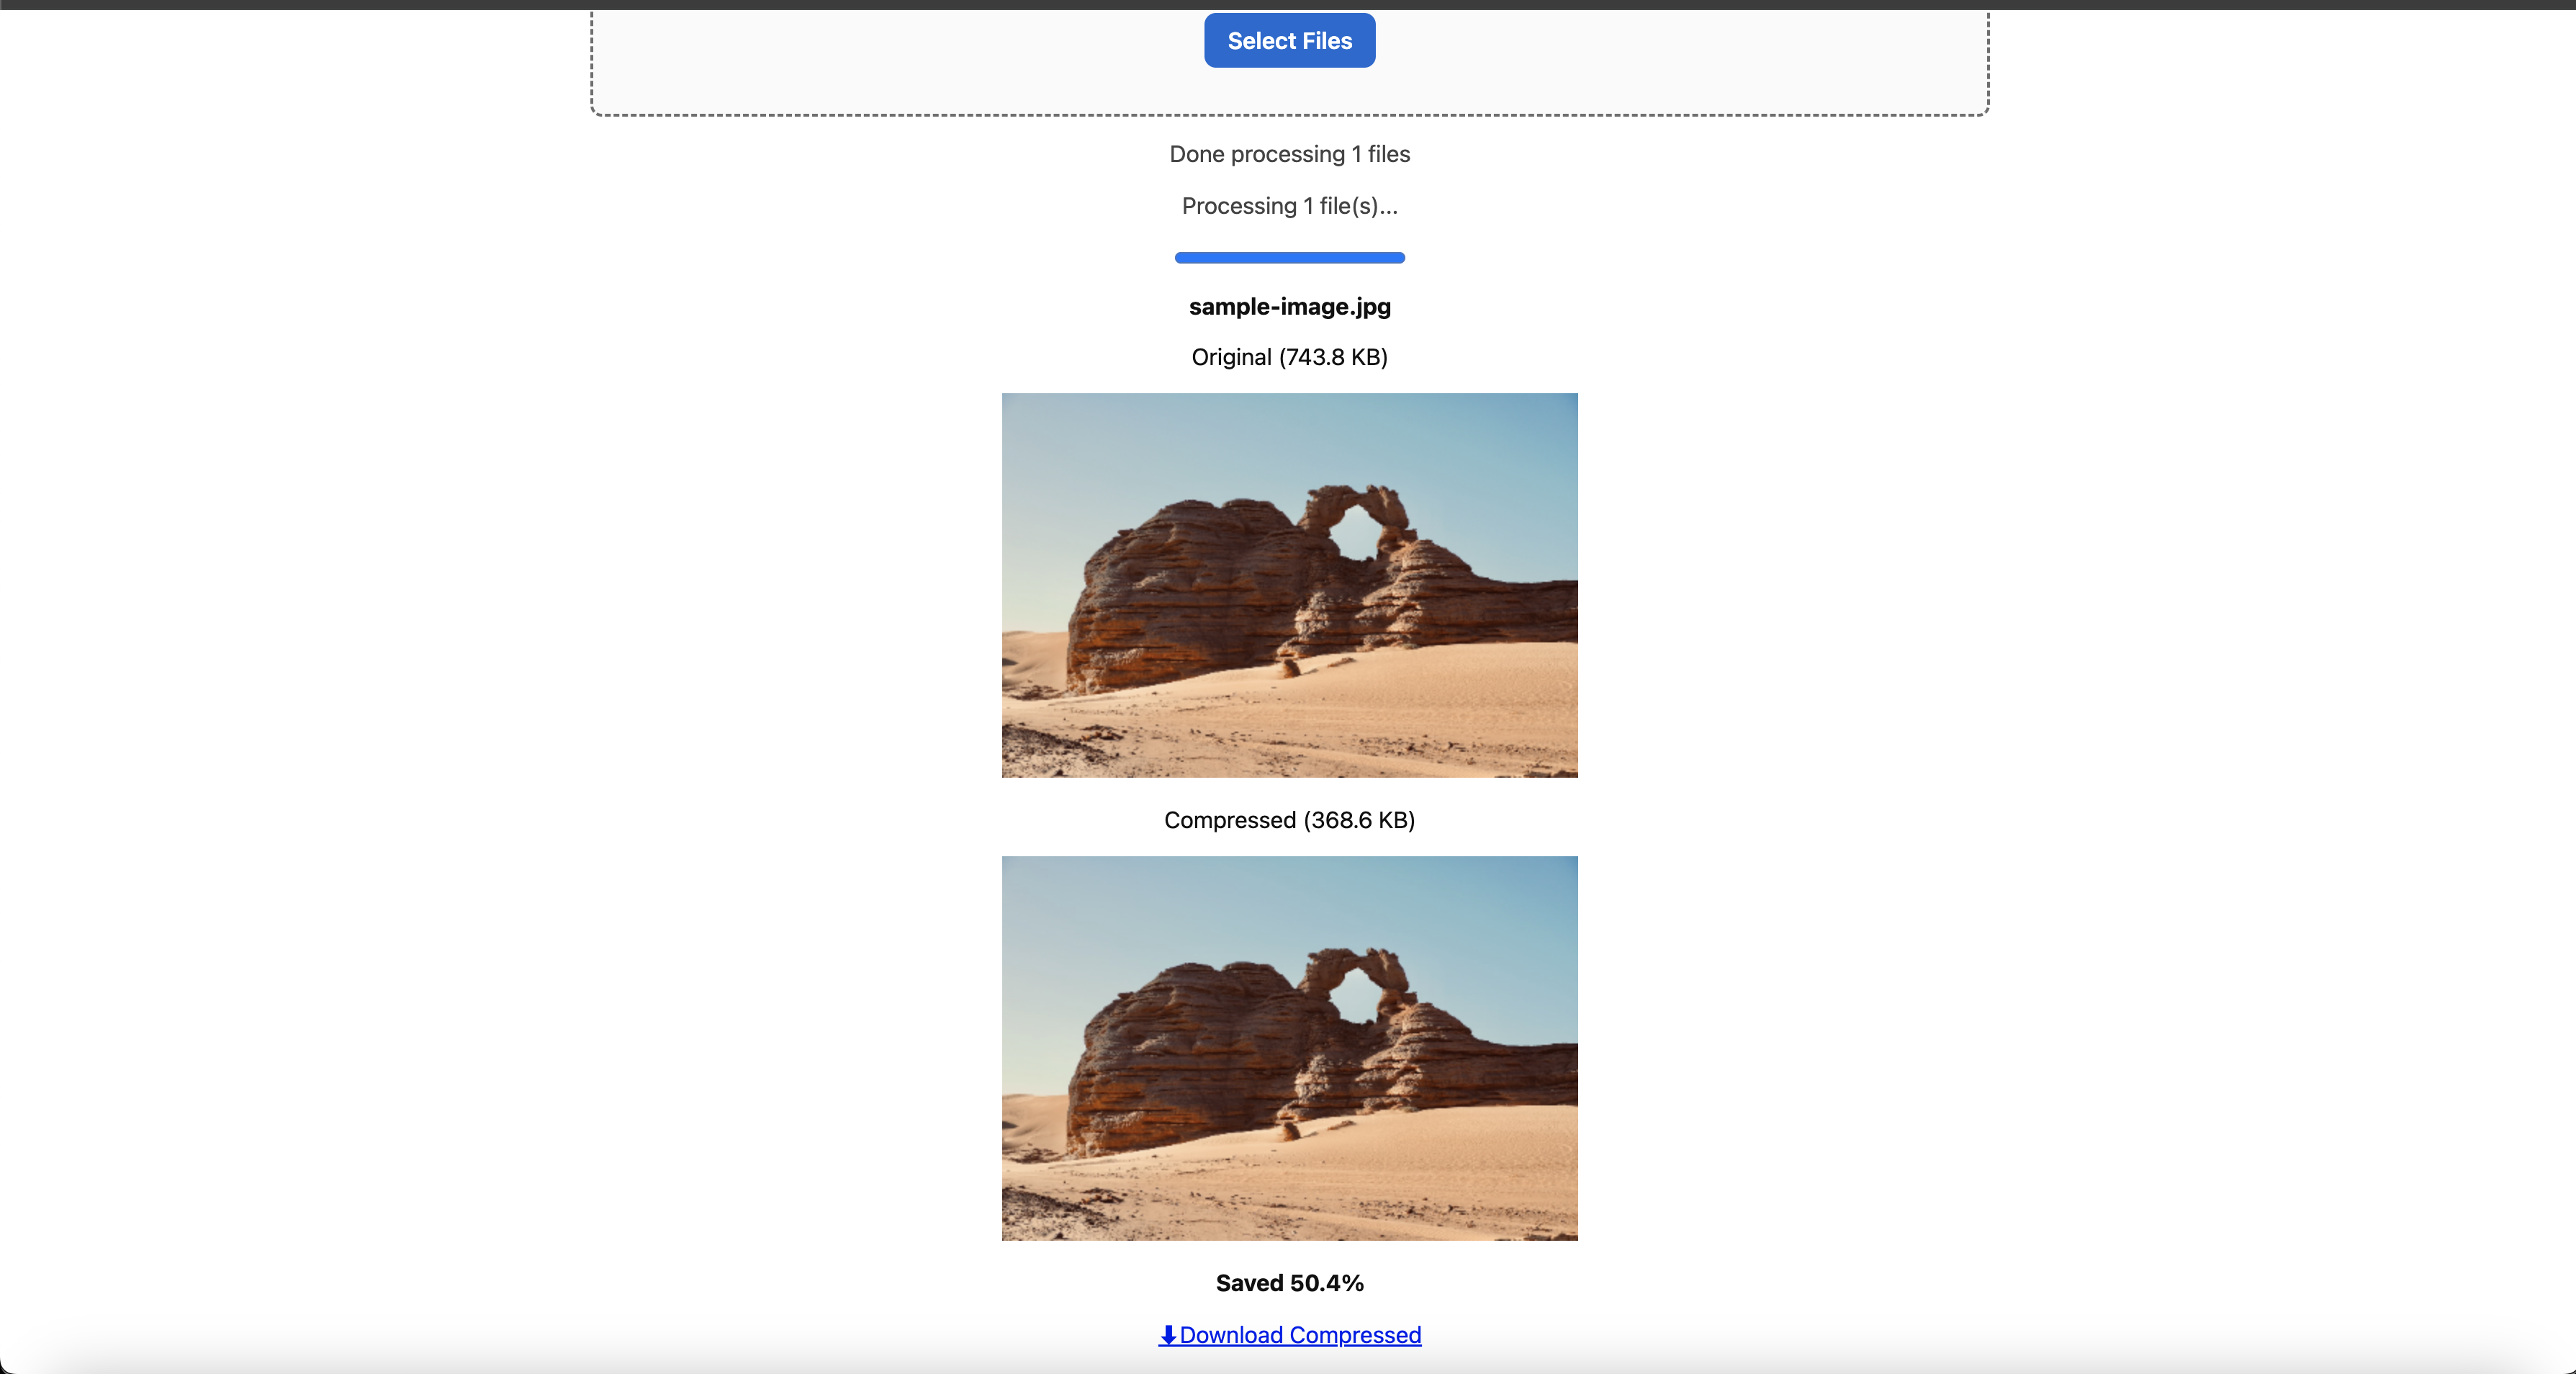Click the Processing 1 file(s)... message
This screenshot has height=1374, width=2576.
click(1289, 206)
